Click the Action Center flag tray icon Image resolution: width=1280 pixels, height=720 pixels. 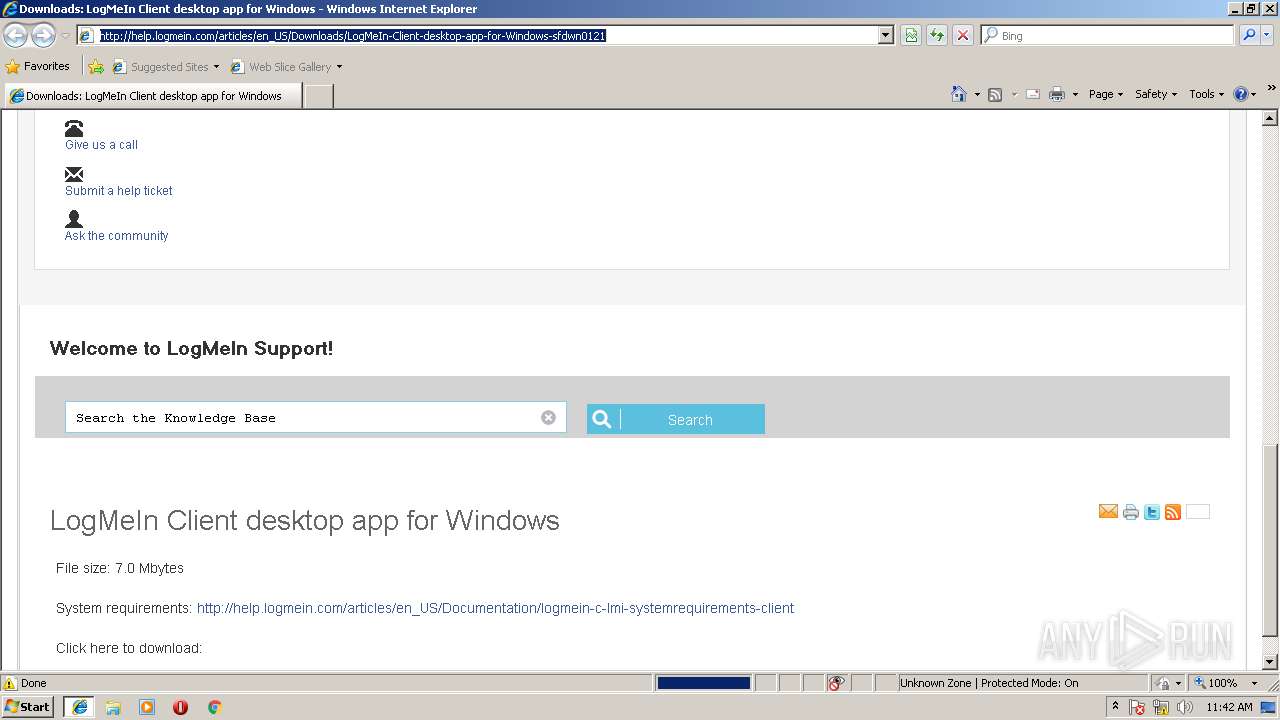click(x=1138, y=707)
